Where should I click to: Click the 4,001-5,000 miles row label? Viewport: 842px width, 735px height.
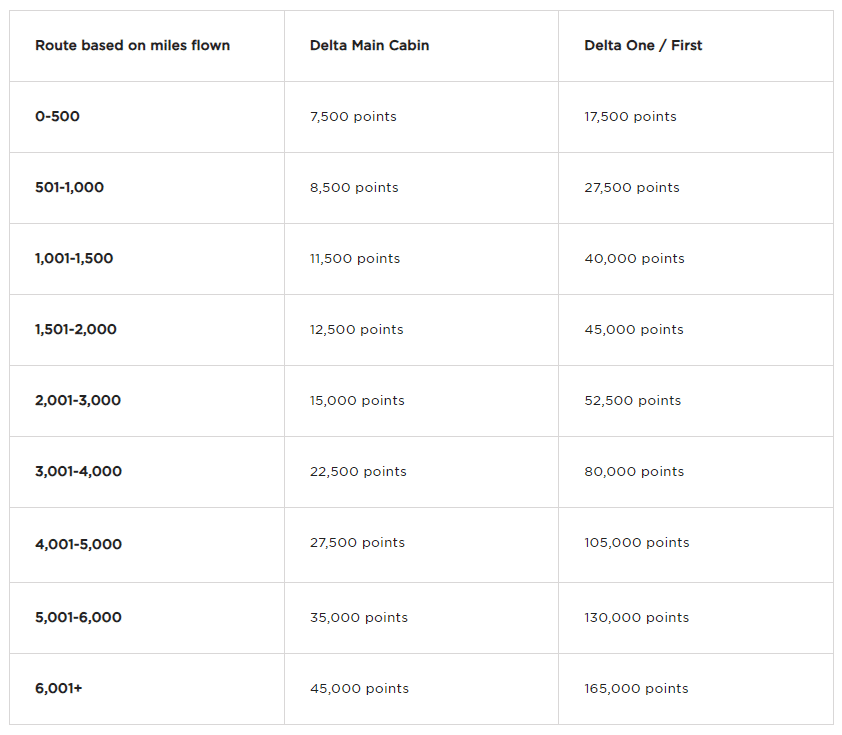point(78,544)
